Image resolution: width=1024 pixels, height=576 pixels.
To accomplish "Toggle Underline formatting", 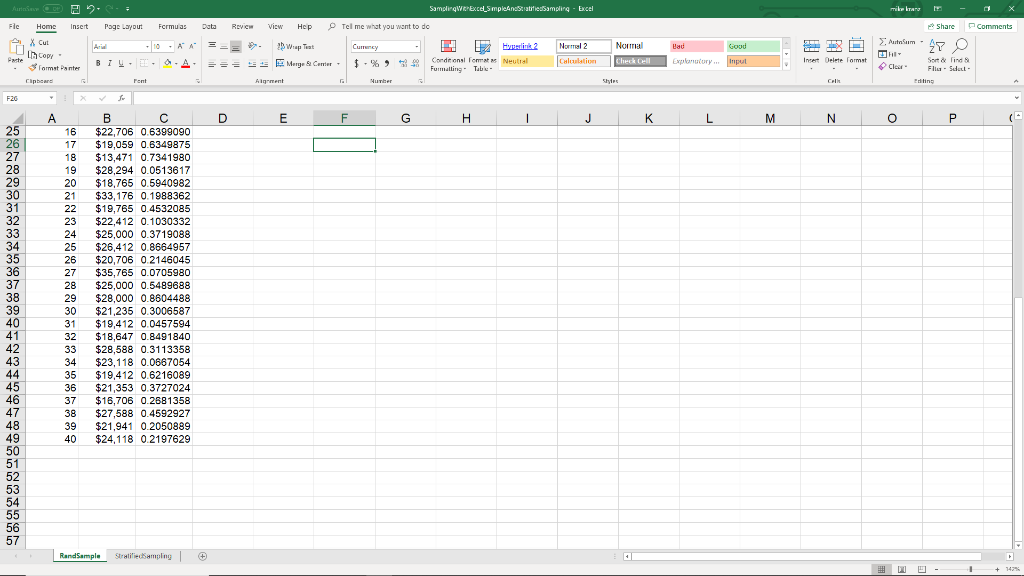I will 121,63.
